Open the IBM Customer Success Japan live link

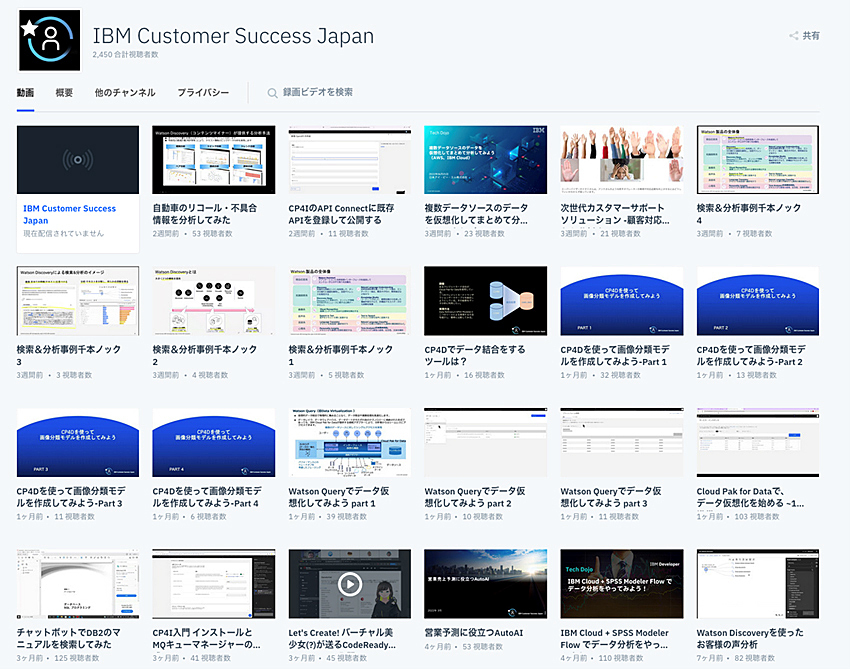70,214
